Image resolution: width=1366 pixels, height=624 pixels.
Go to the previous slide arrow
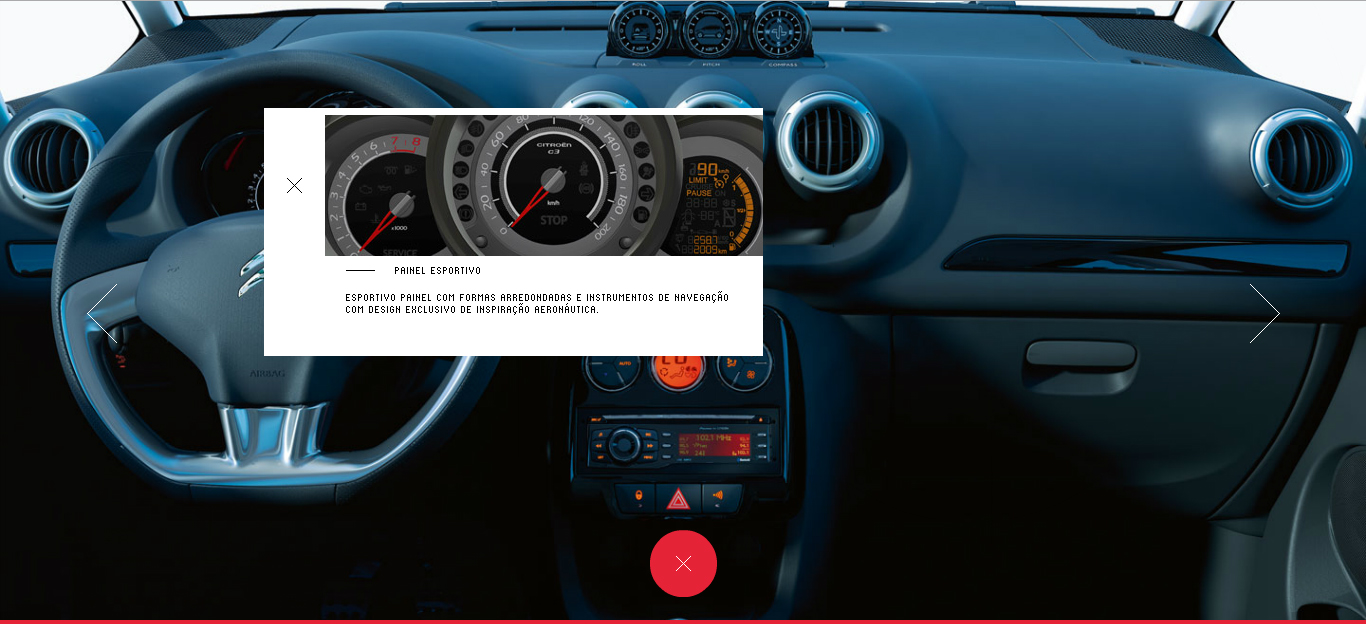click(x=102, y=313)
